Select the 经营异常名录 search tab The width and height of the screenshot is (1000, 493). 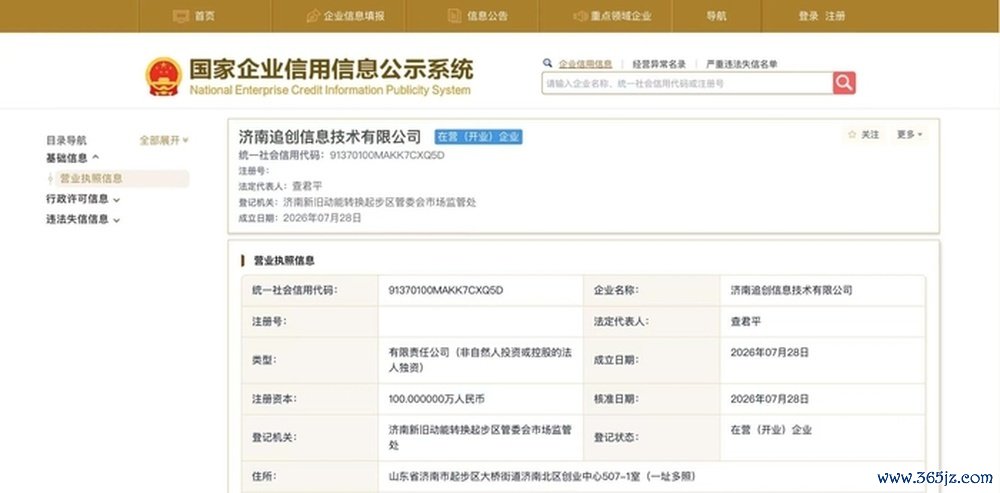coord(659,64)
